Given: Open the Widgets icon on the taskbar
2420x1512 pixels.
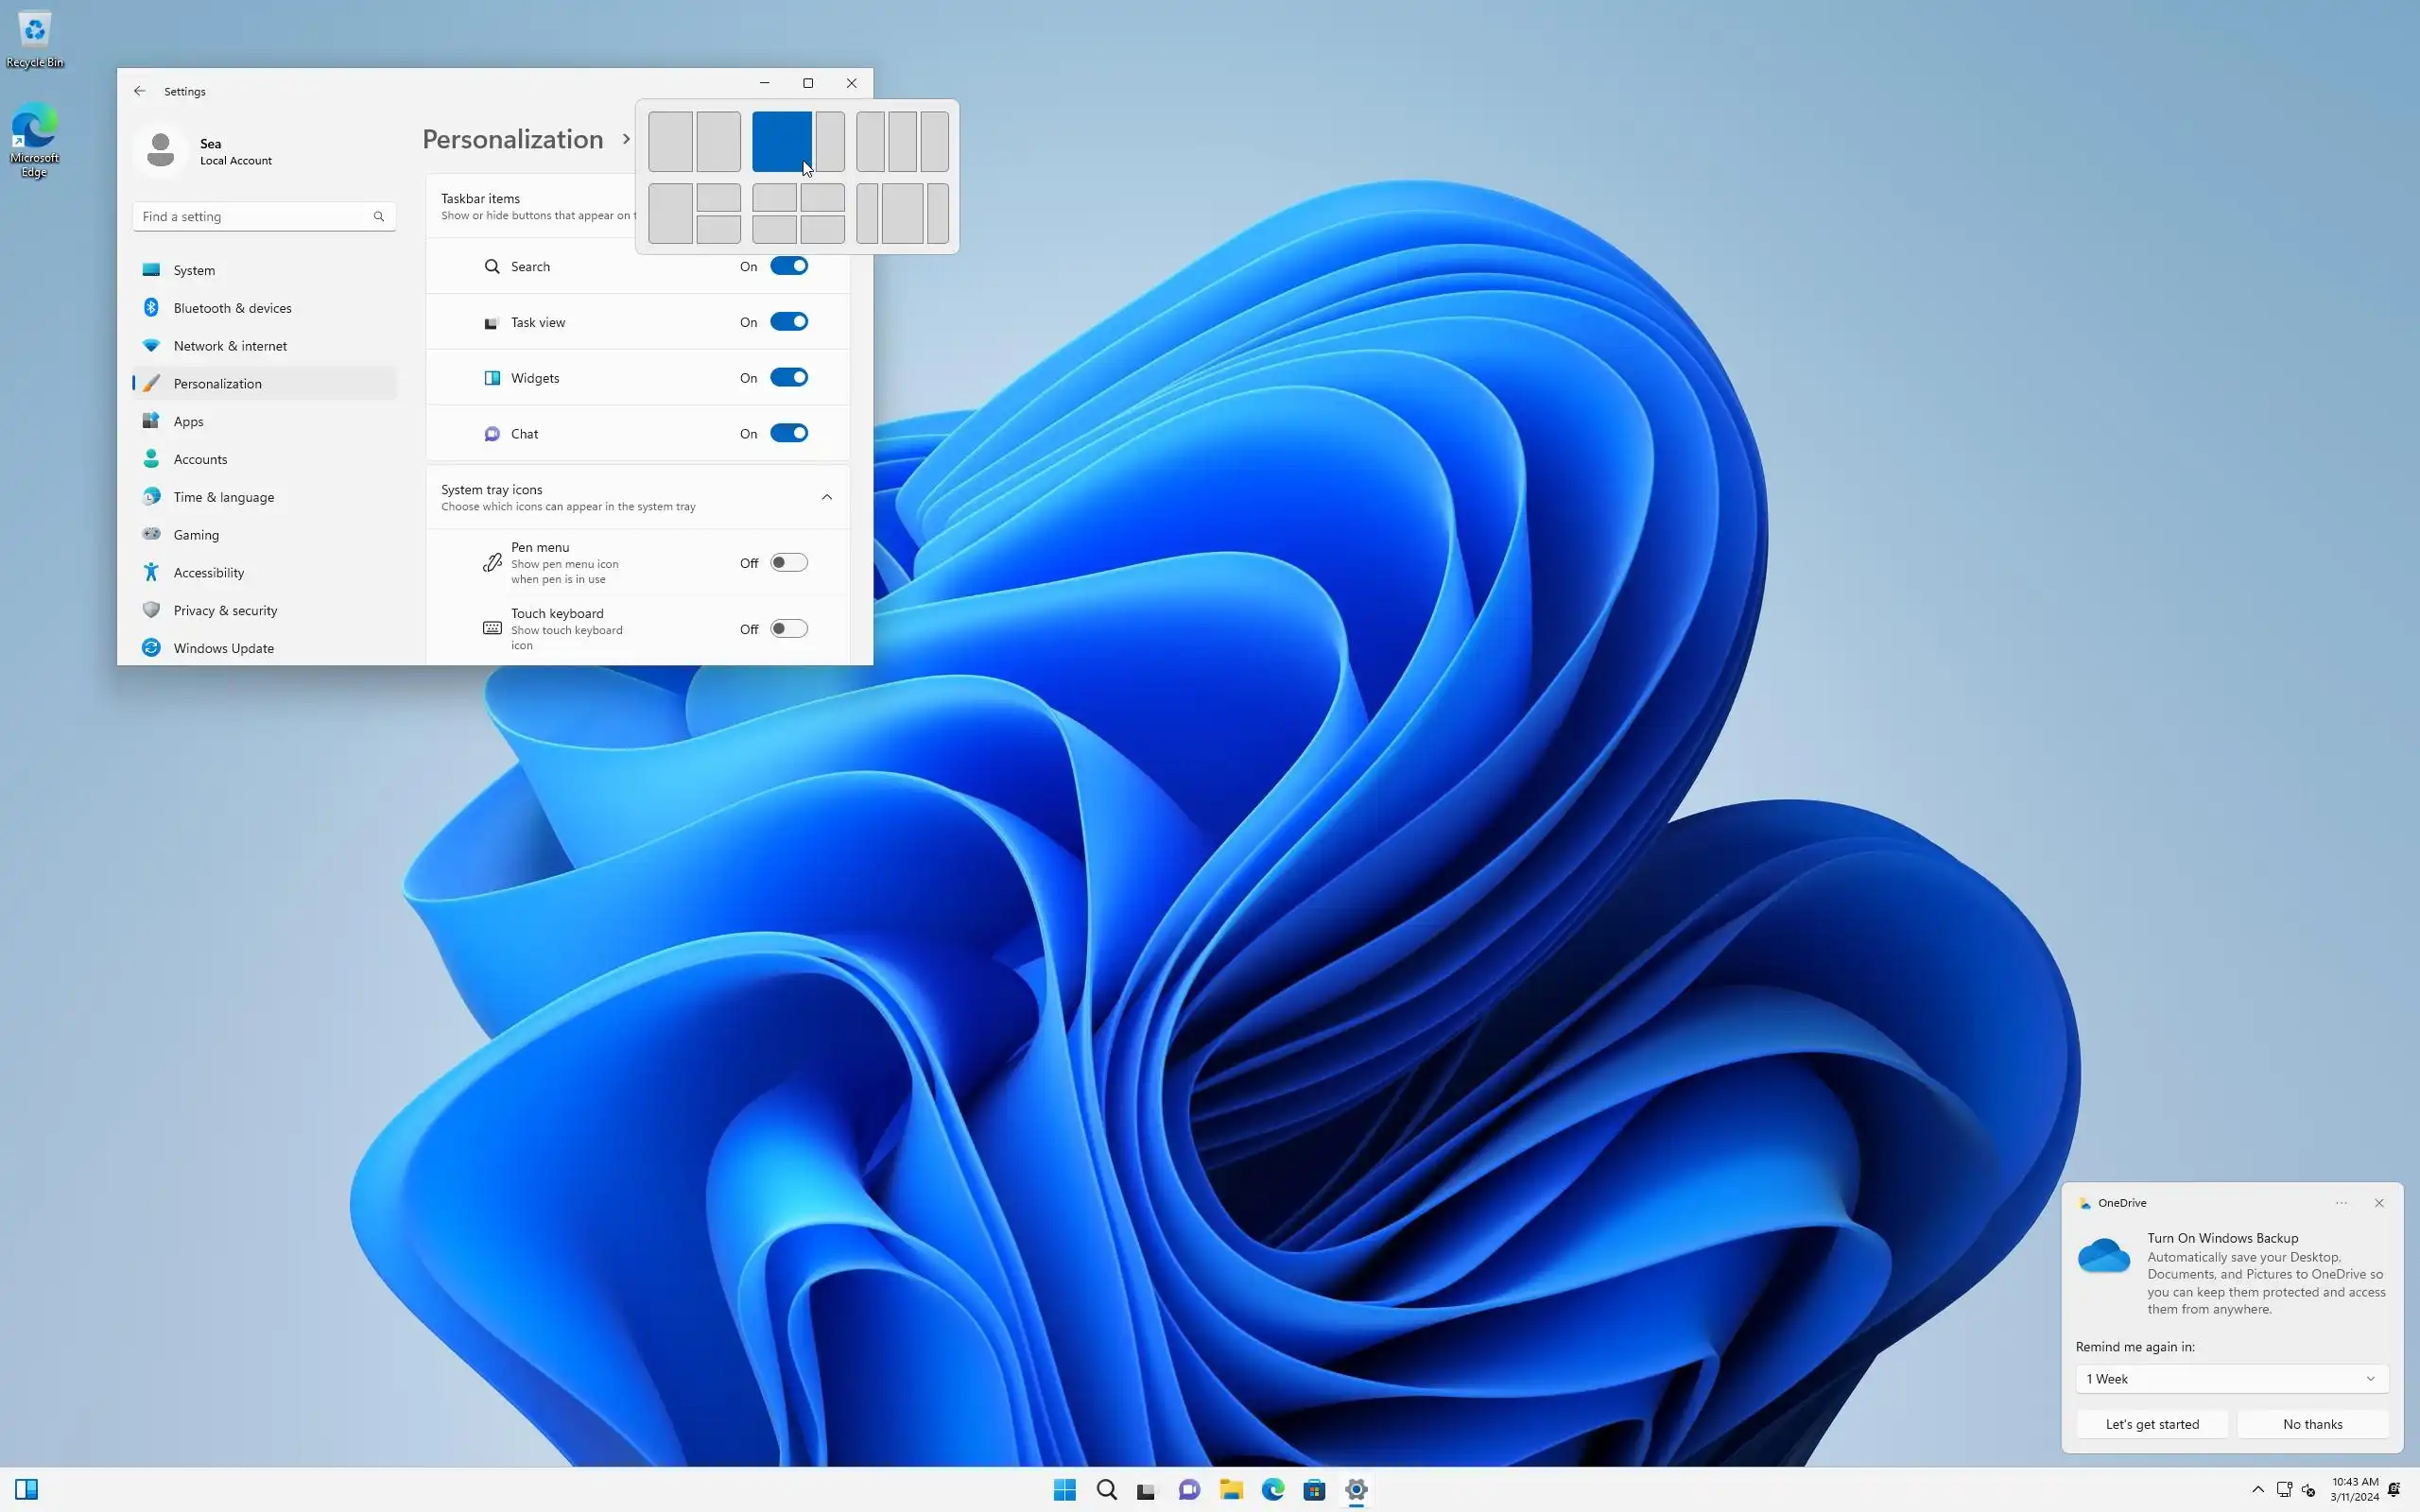Looking at the screenshot, I should pyautogui.click(x=27, y=1489).
